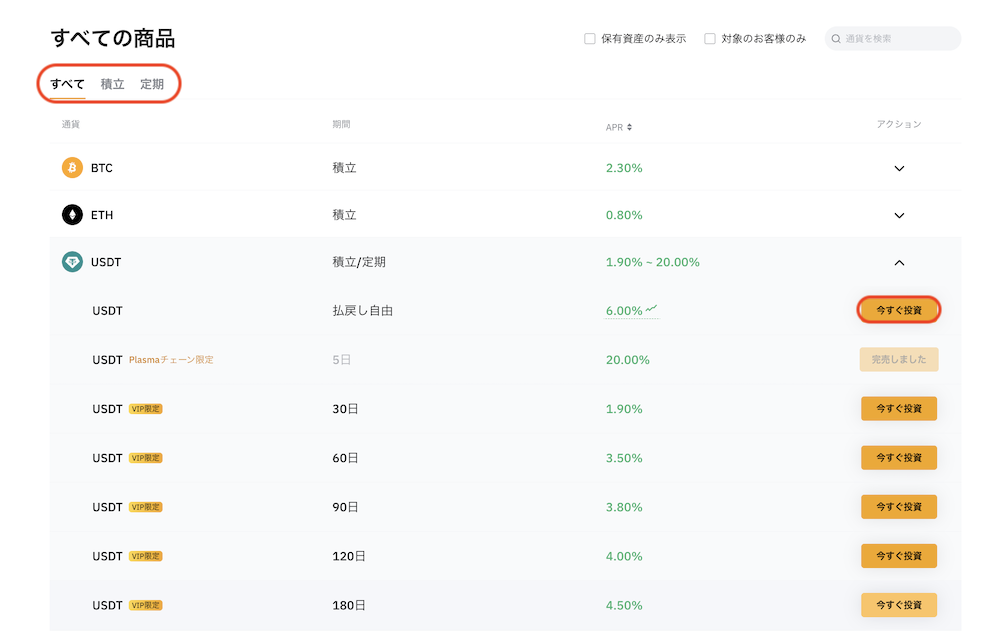Enable 保有資産のみ表示 checkbox

click(x=590, y=39)
